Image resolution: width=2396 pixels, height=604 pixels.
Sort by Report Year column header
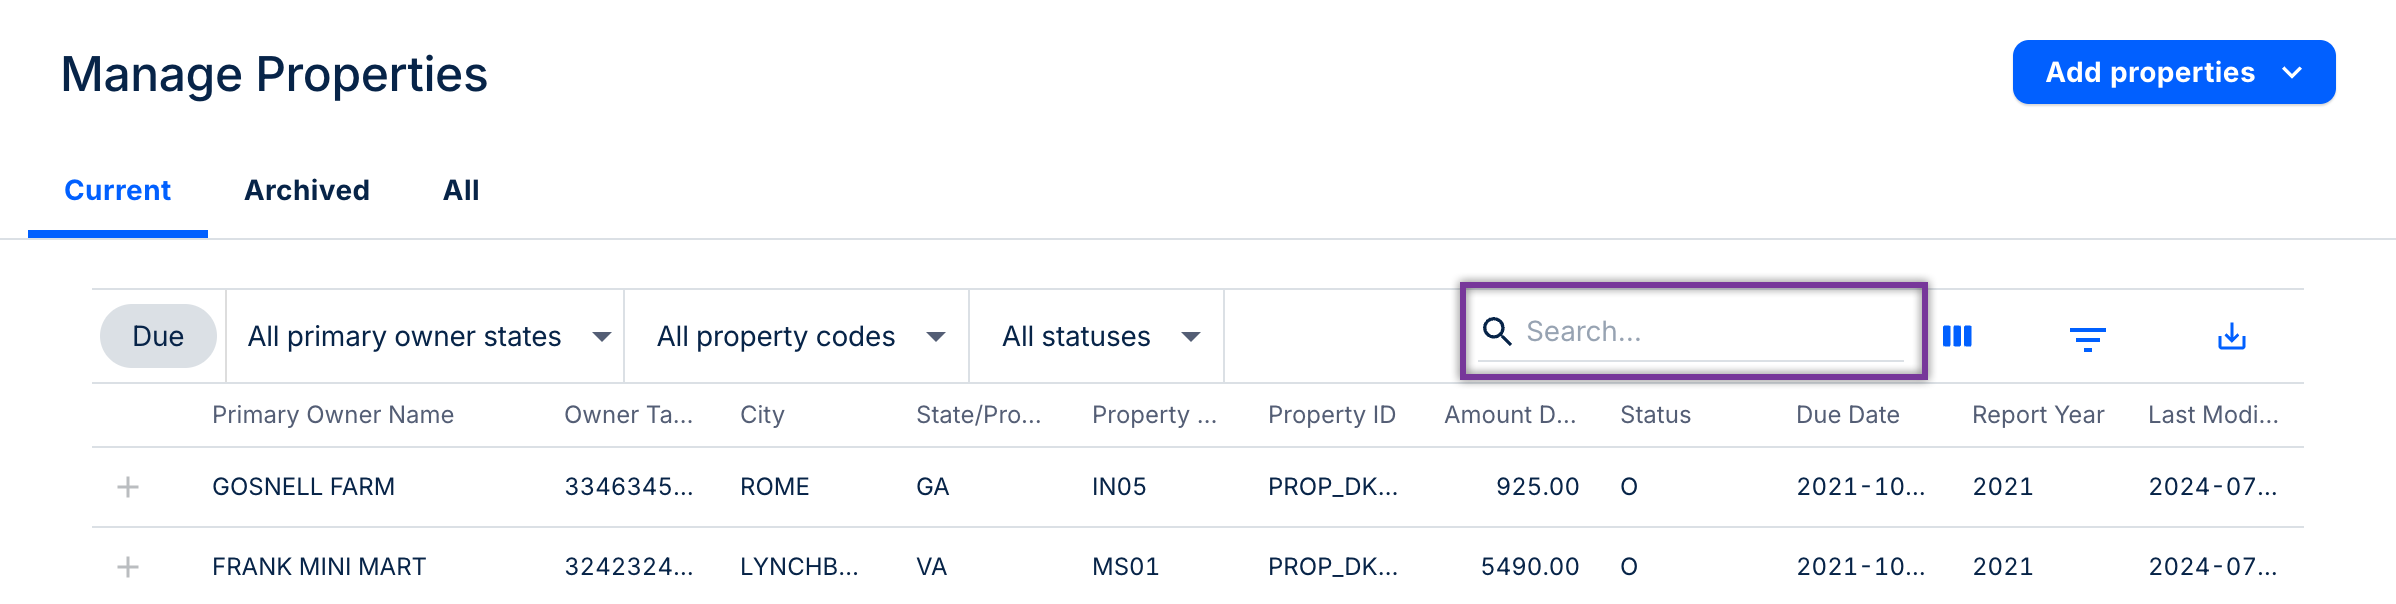pos(2037,415)
